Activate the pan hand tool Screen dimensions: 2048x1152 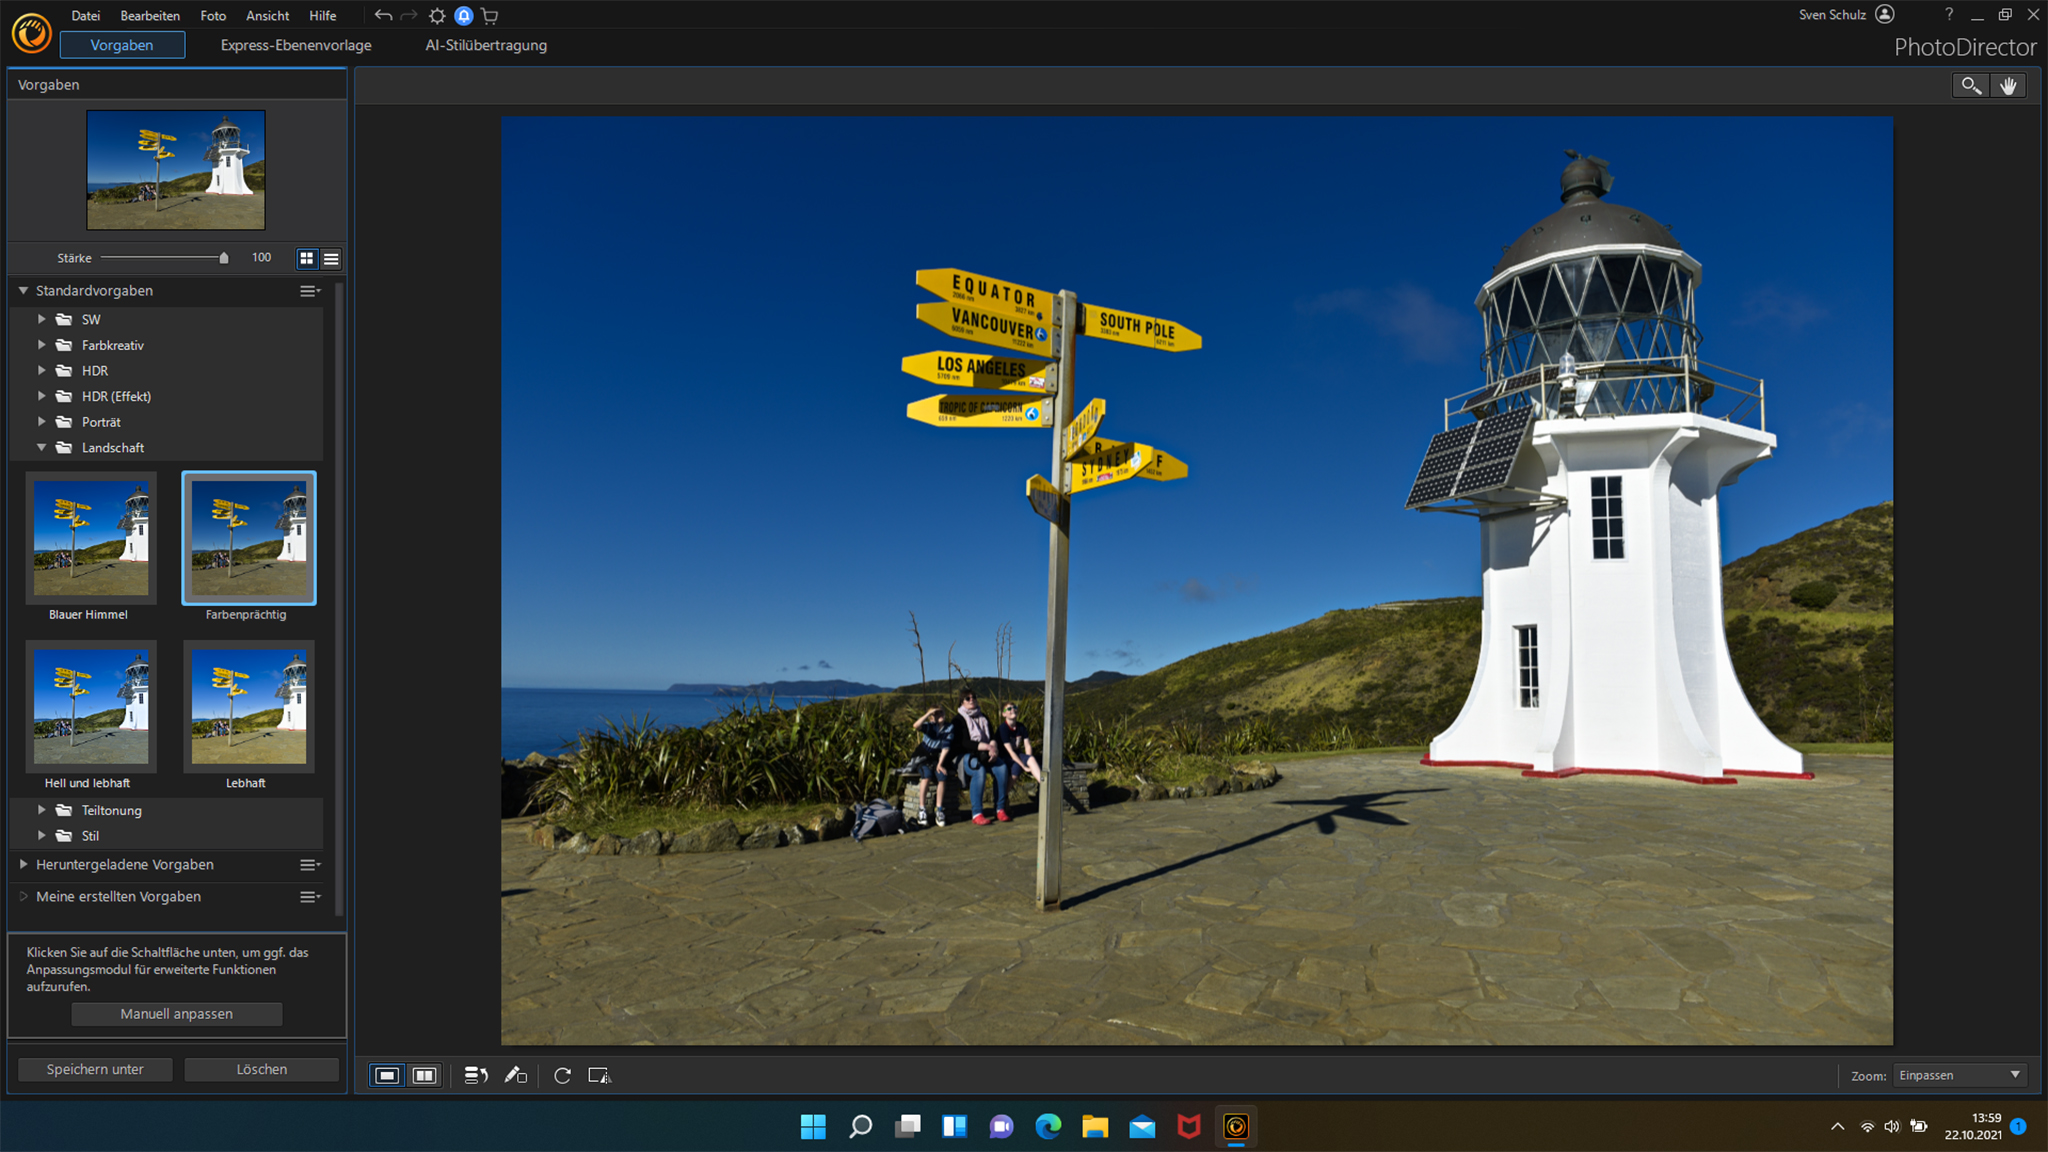[2009, 85]
